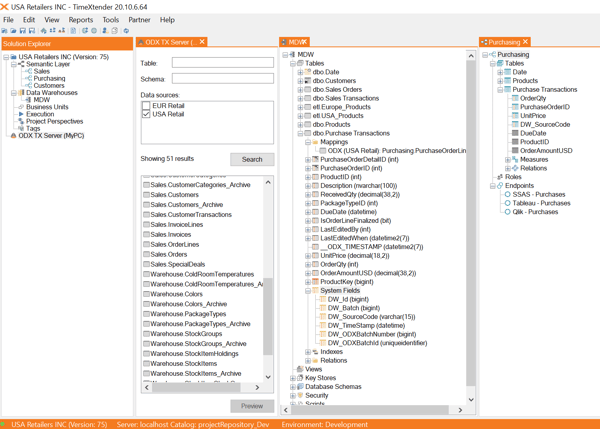Open the Tools menu
Image resolution: width=600 pixels, height=429 pixels.
(x=111, y=20)
